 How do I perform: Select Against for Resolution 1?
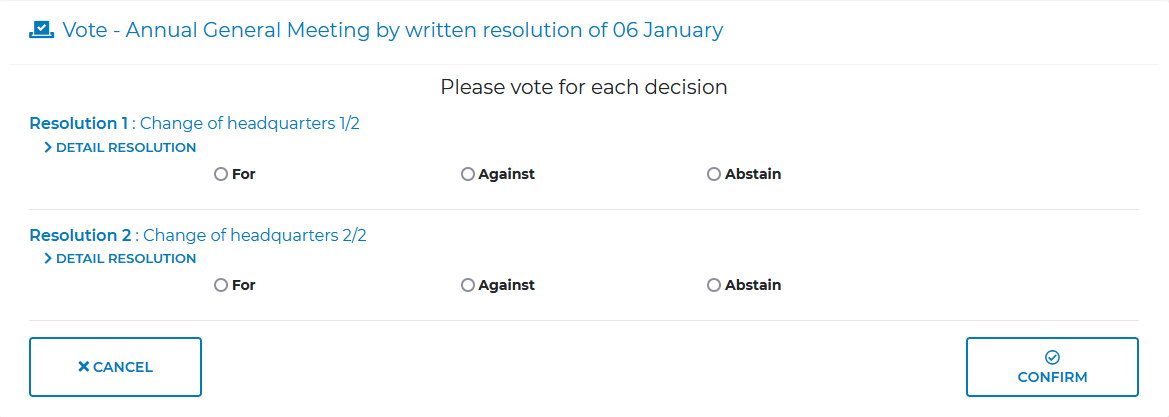(x=468, y=174)
